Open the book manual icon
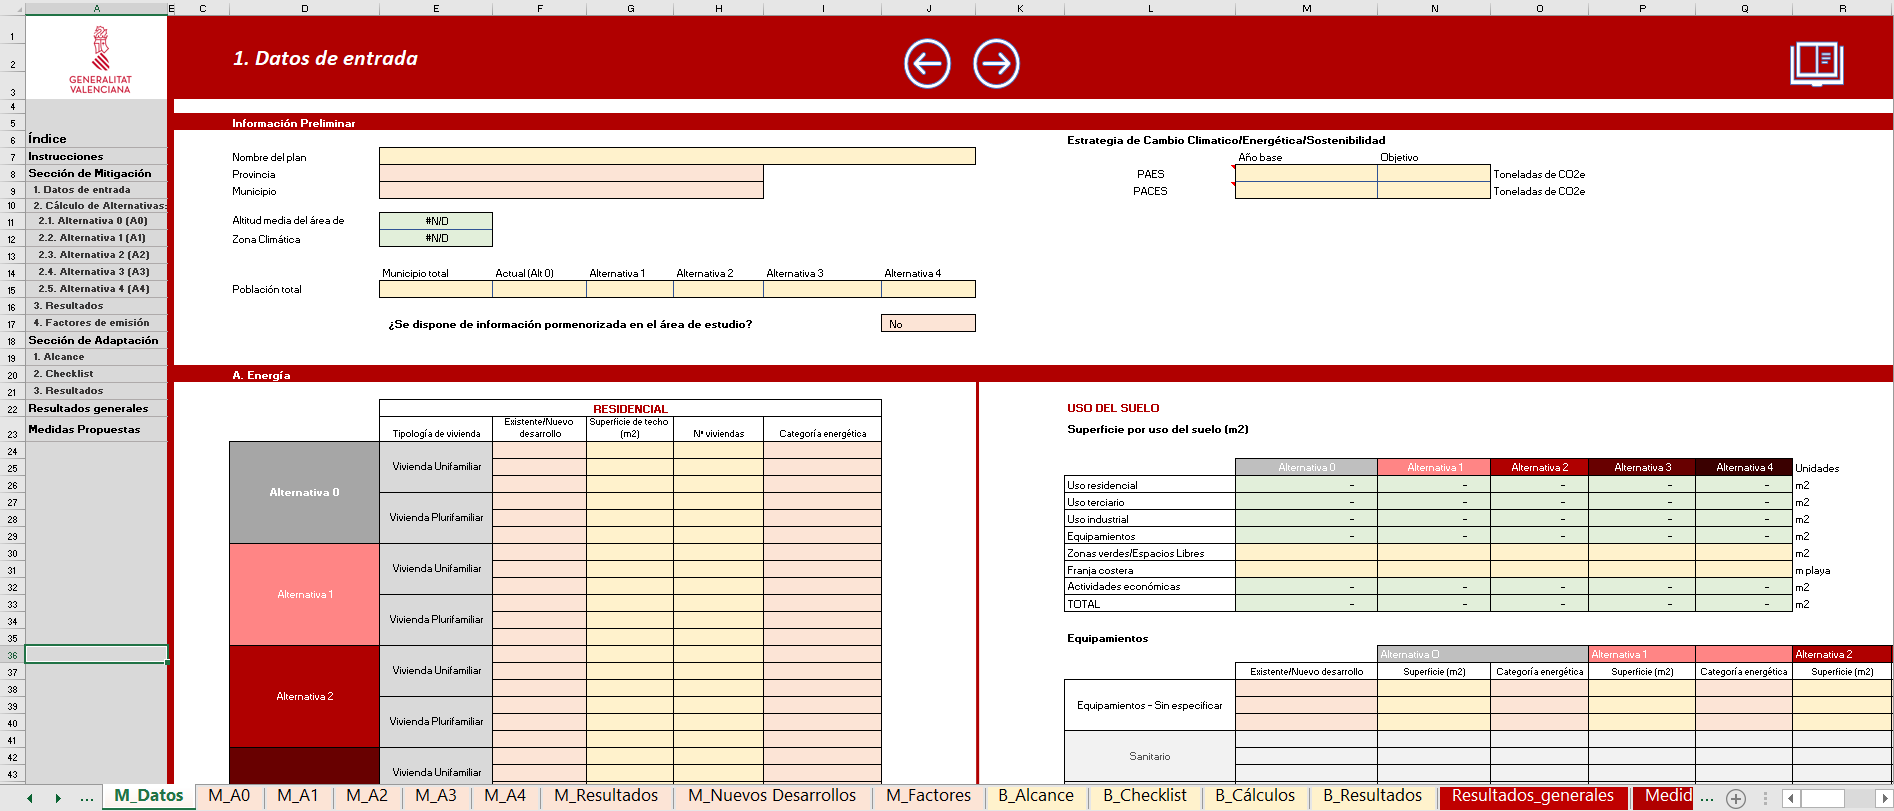1894x811 pixels. point(1816,63)
